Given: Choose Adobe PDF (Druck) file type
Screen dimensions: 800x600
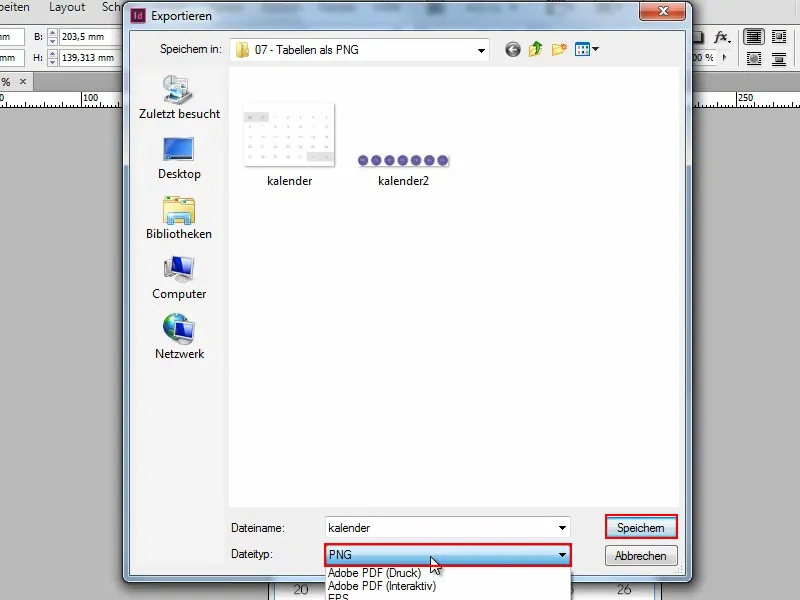Looking at the screenshot, I should [x=374, y=573].
